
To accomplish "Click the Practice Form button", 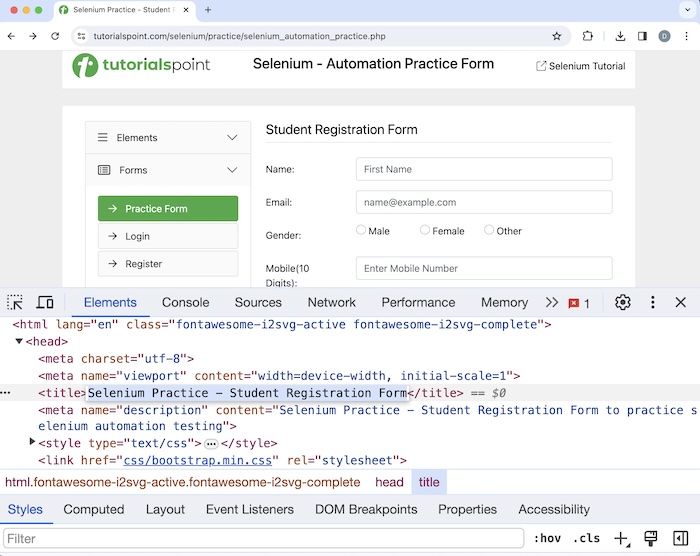I will click(x=168, y=208).
